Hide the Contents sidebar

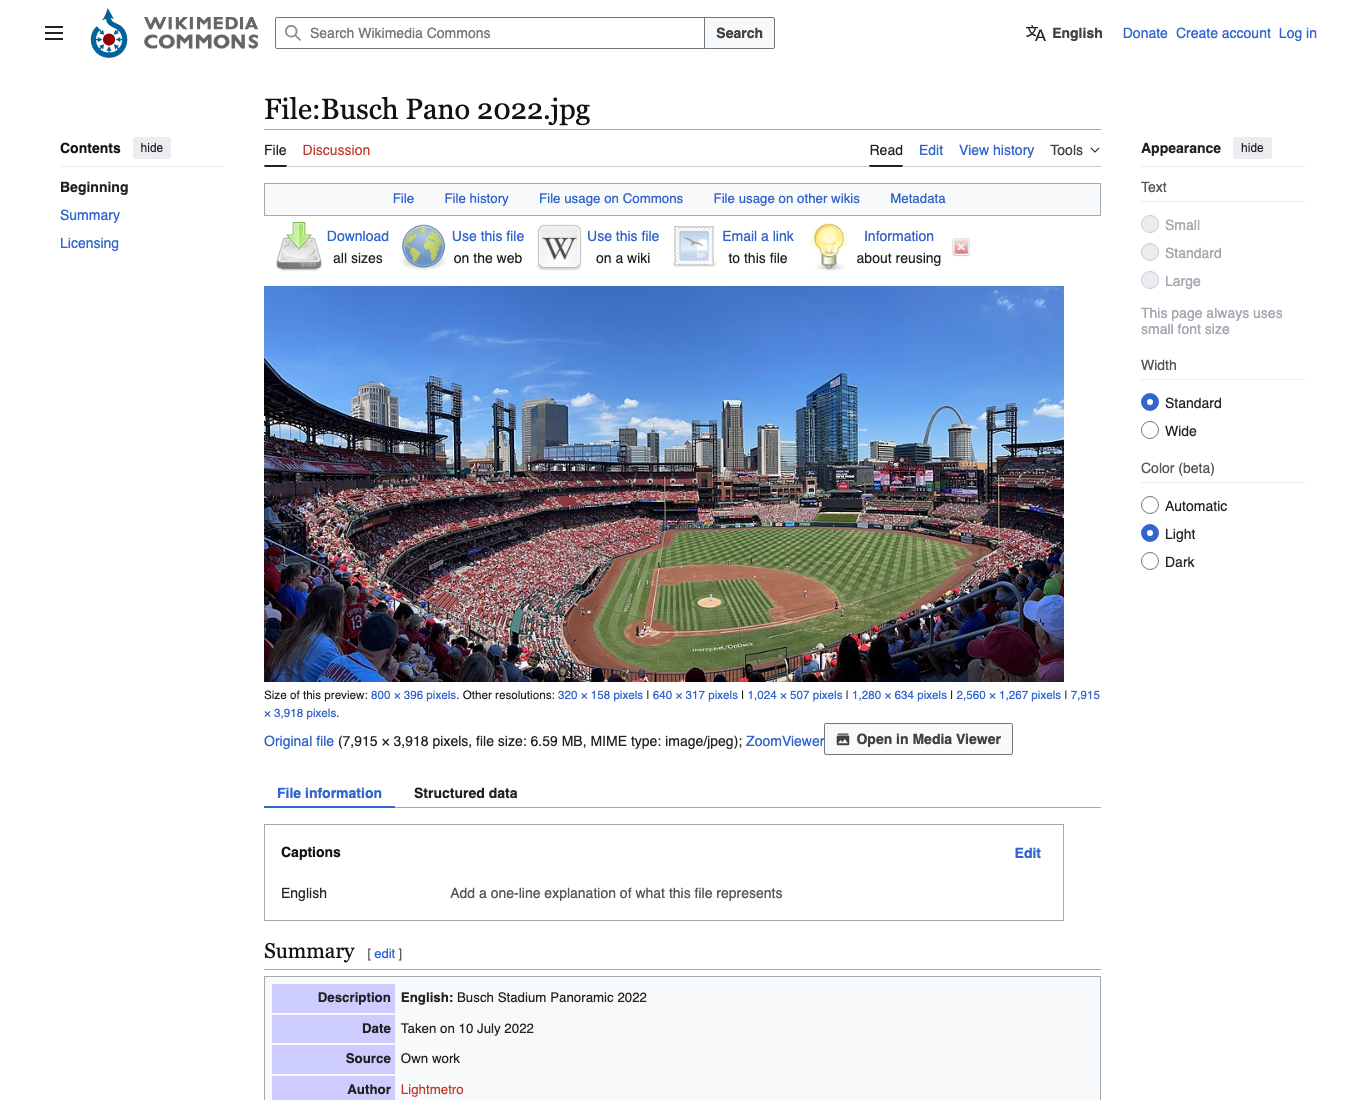point(152,148)
